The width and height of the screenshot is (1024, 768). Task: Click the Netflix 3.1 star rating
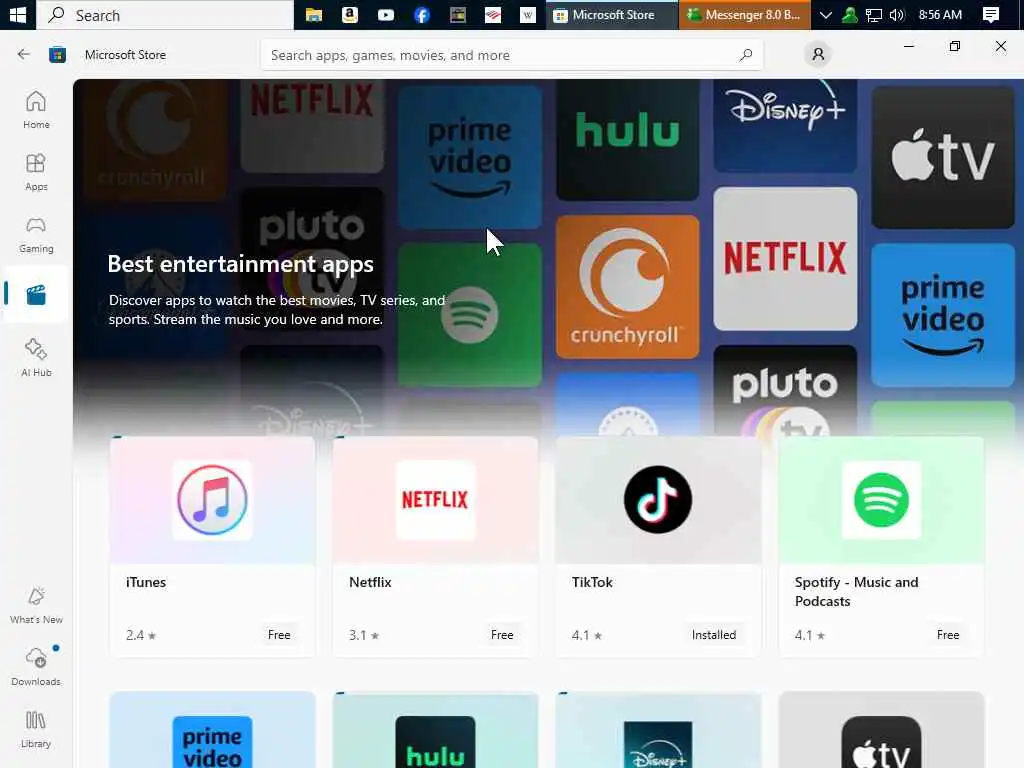pyautogui.click(x=364, y=635)
